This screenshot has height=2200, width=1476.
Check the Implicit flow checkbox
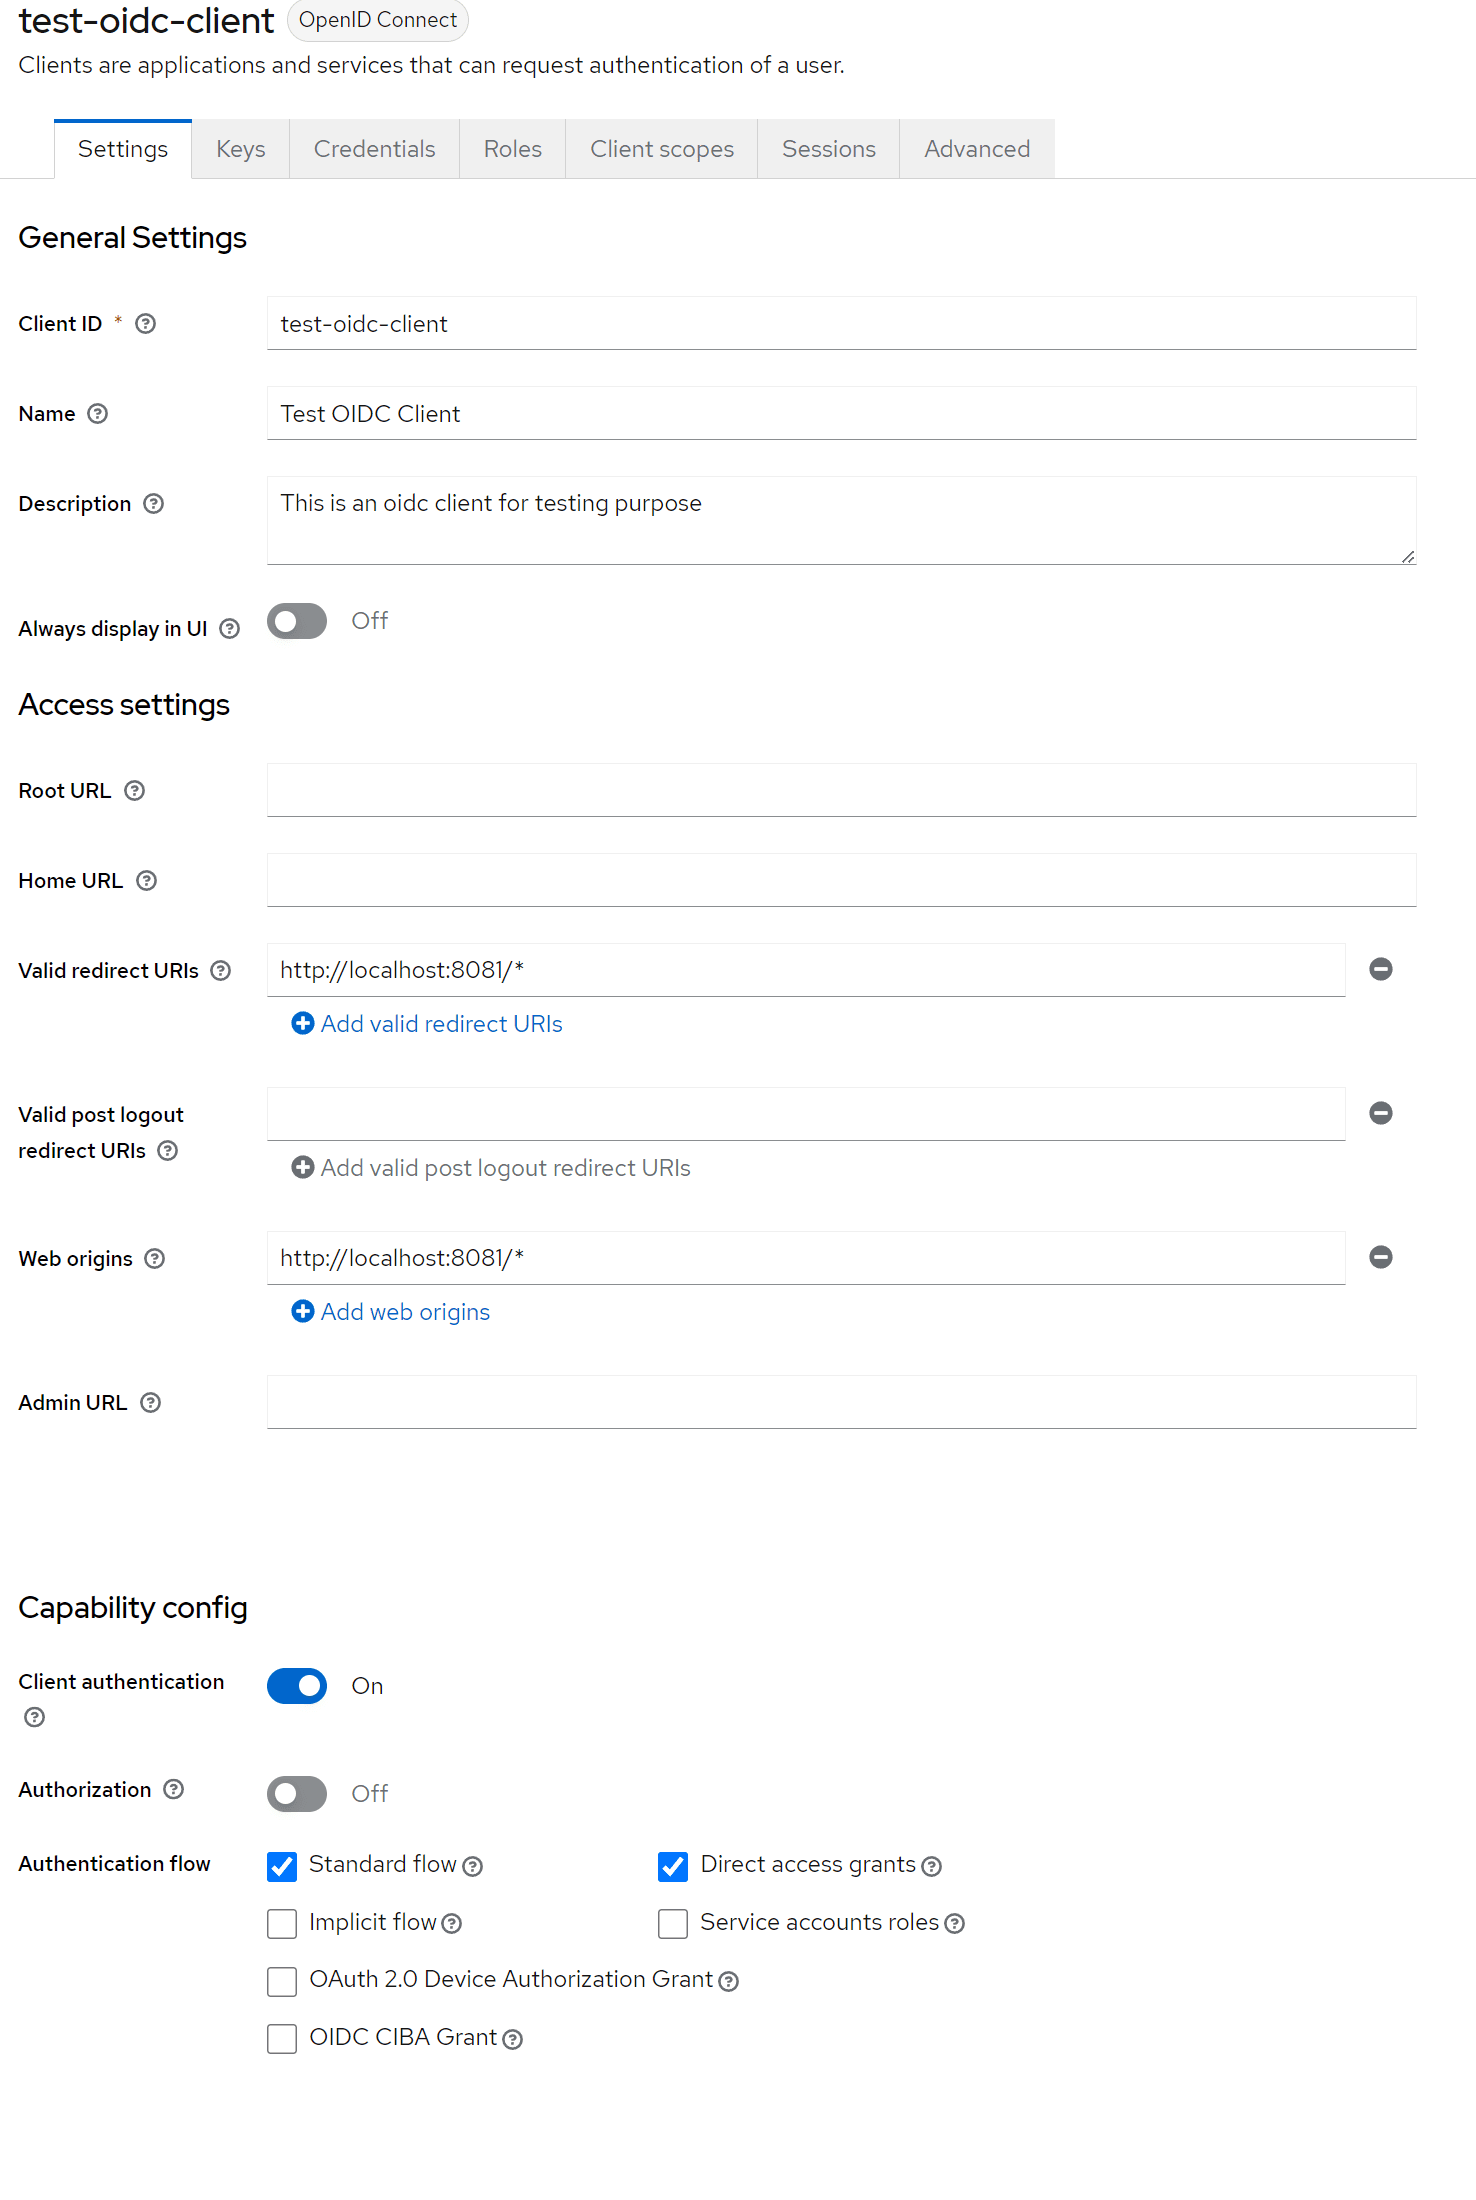(x=282, y=1924)
